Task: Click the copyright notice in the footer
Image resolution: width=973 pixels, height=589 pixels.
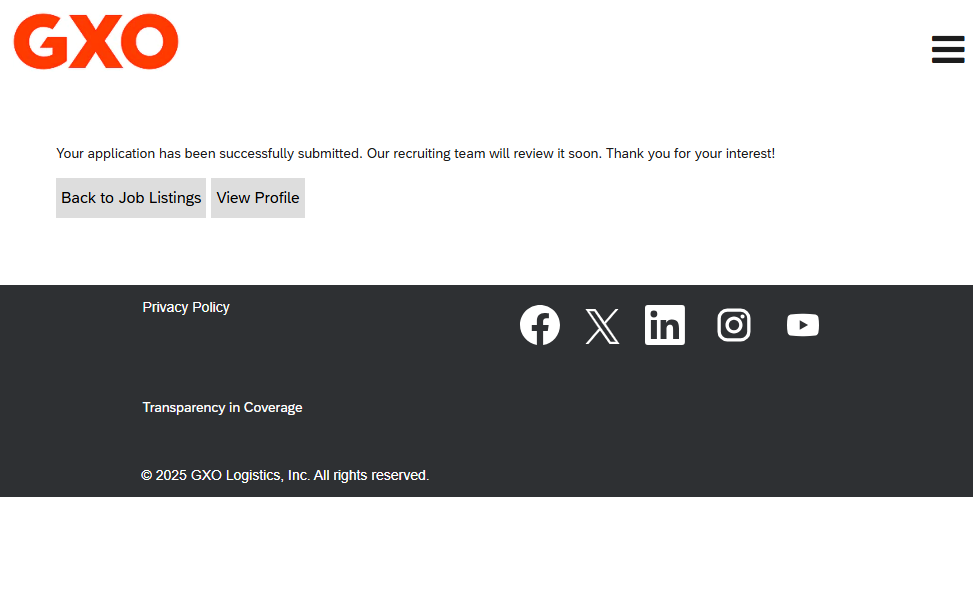Action: [x=285, y=475]
